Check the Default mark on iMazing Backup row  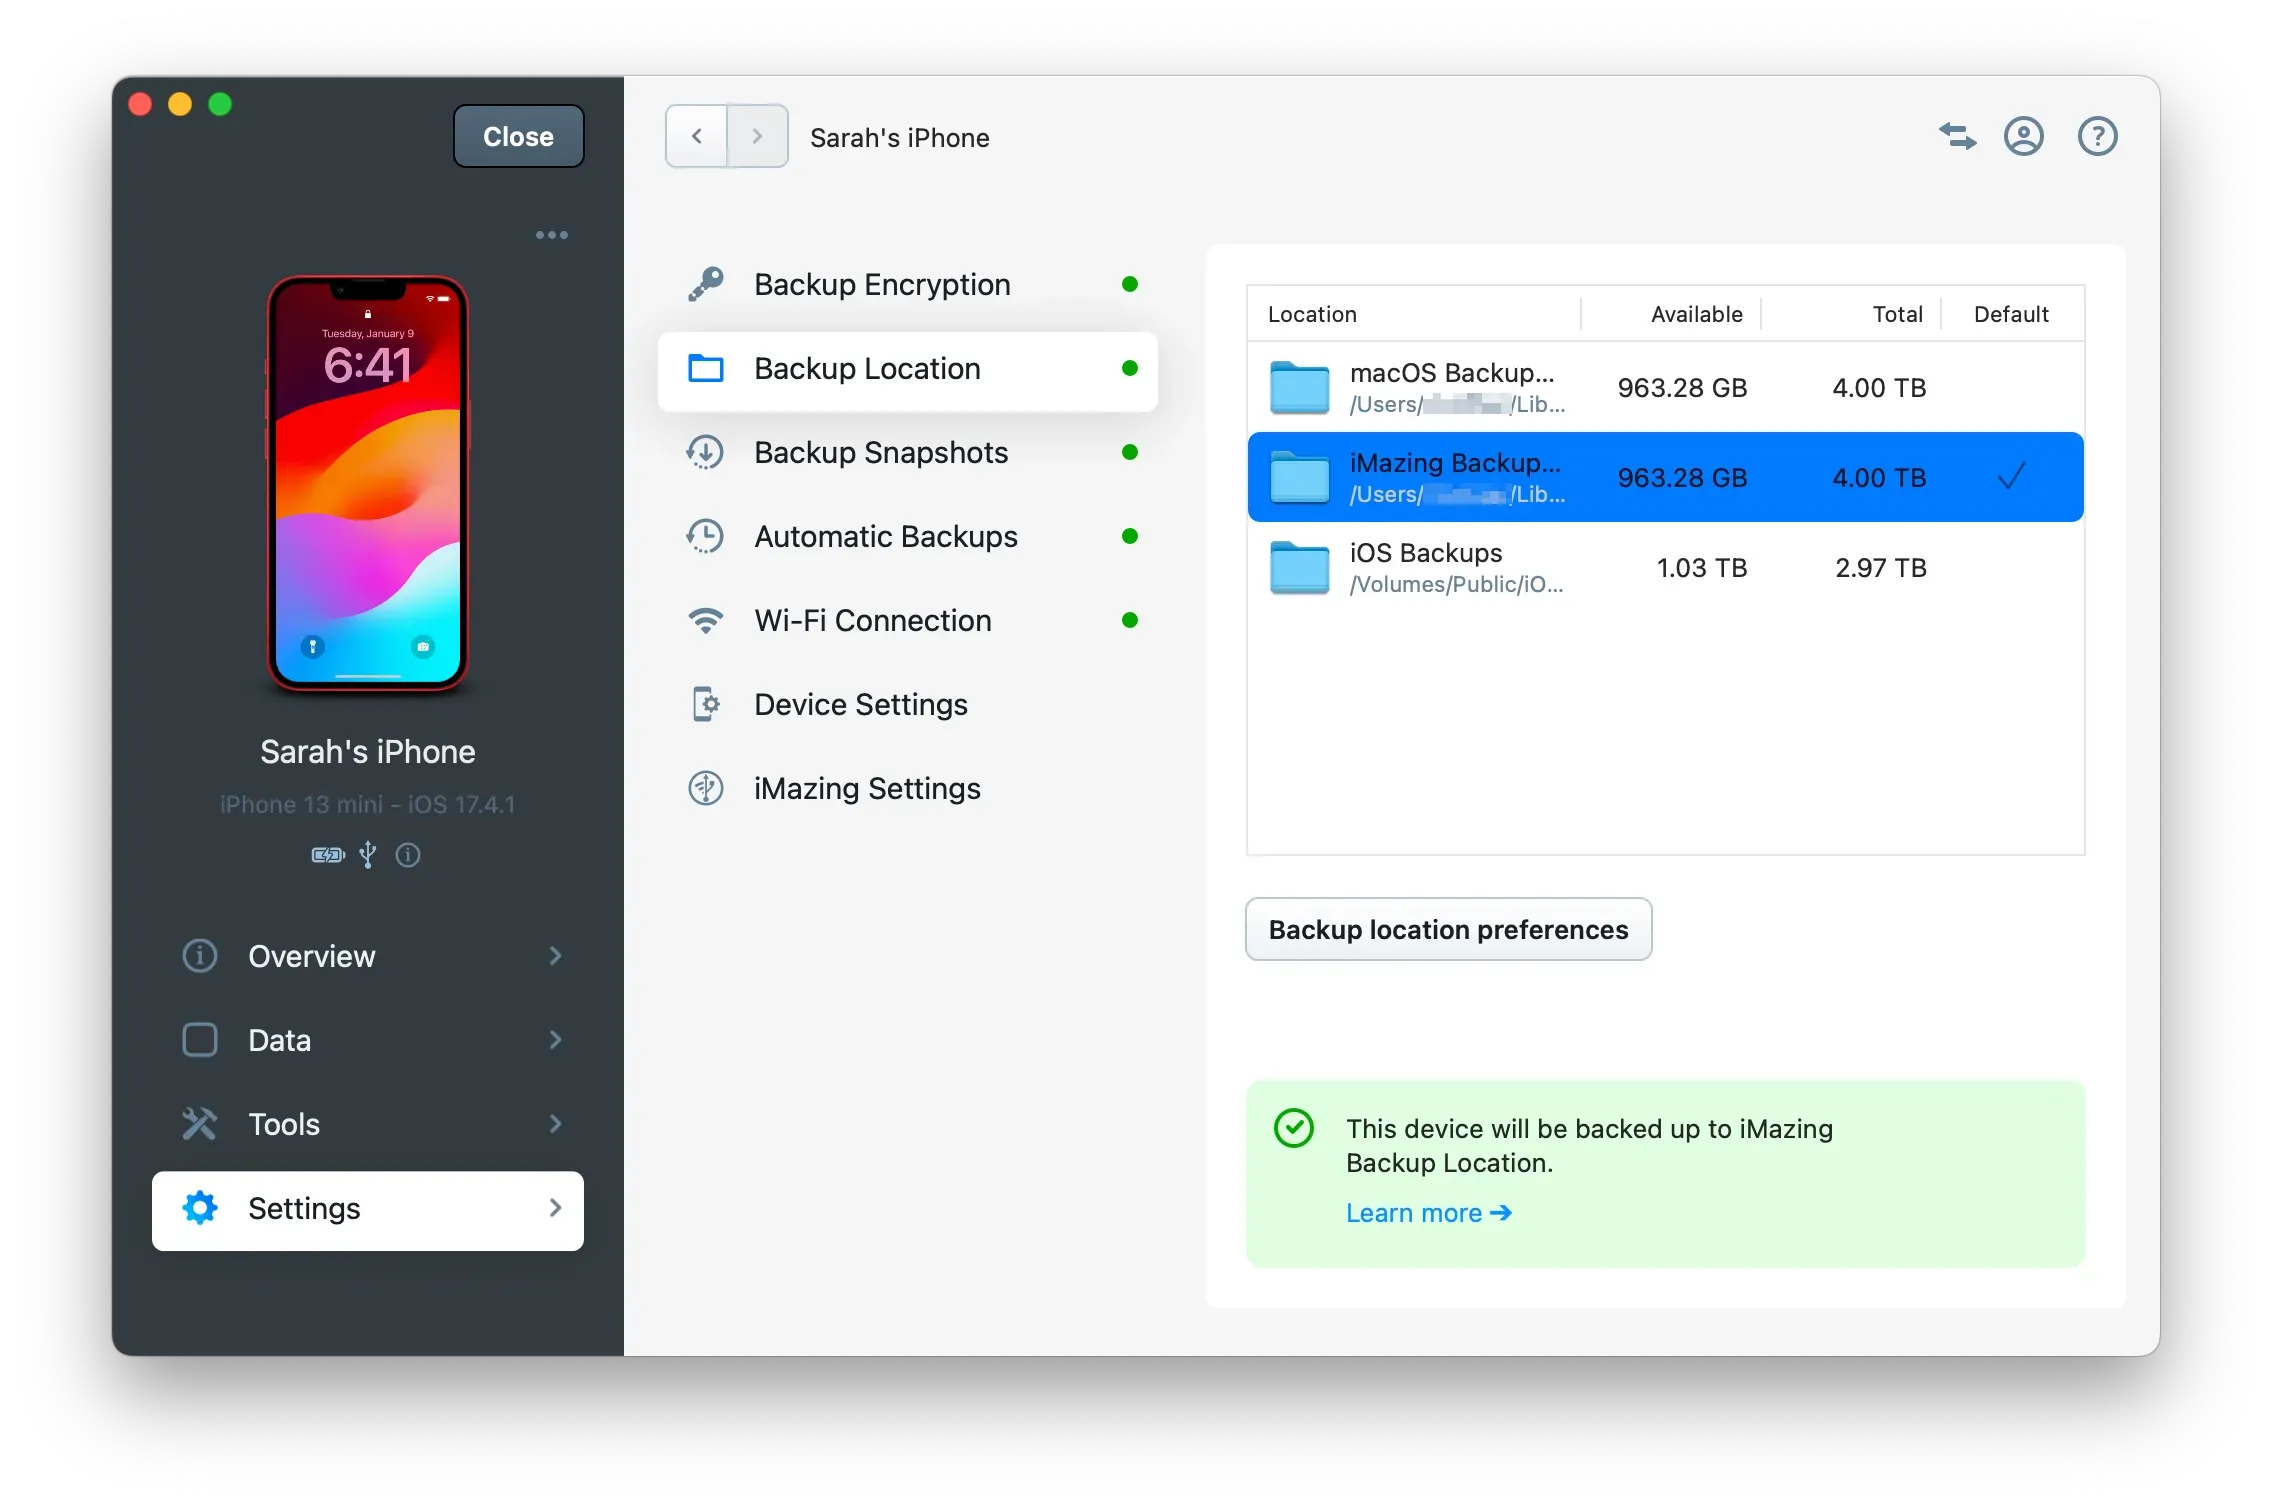(2011, 477)
